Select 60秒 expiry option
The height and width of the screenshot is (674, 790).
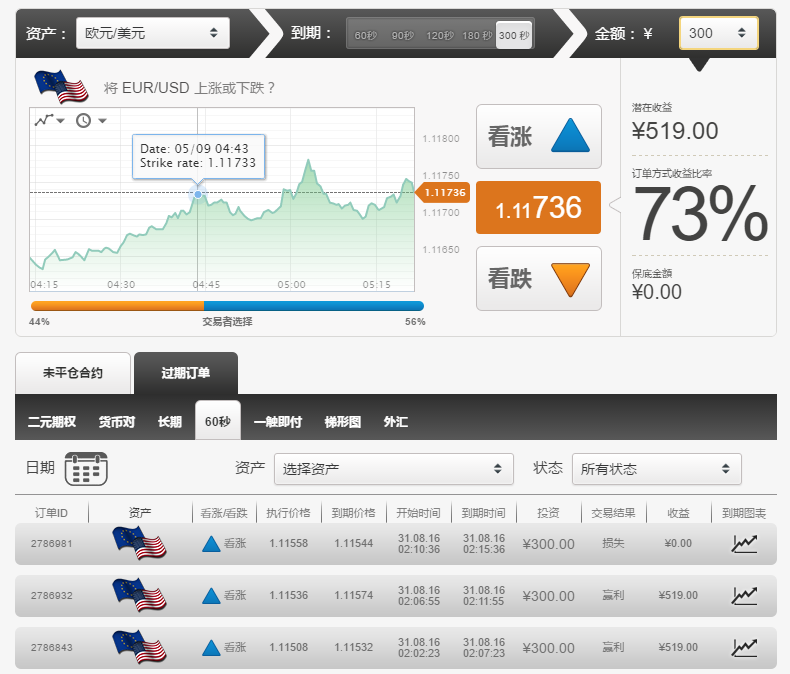pos(366,35)
